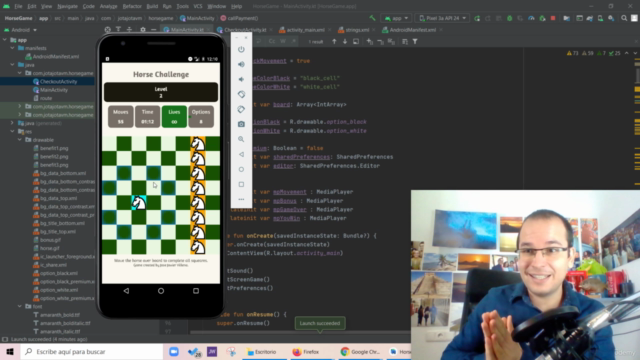Lower emulator volume with volume down icon

pyautogui.click(x=241, y=79)
